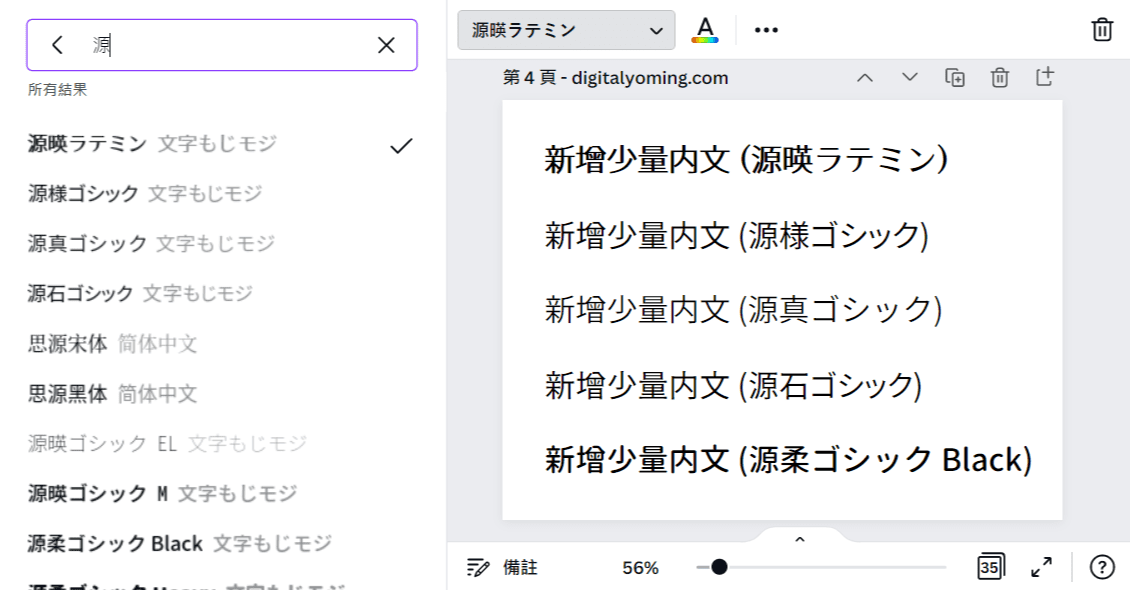Open presentation mode with the fullscreen icon
1130x590 pixels.
1042,567
